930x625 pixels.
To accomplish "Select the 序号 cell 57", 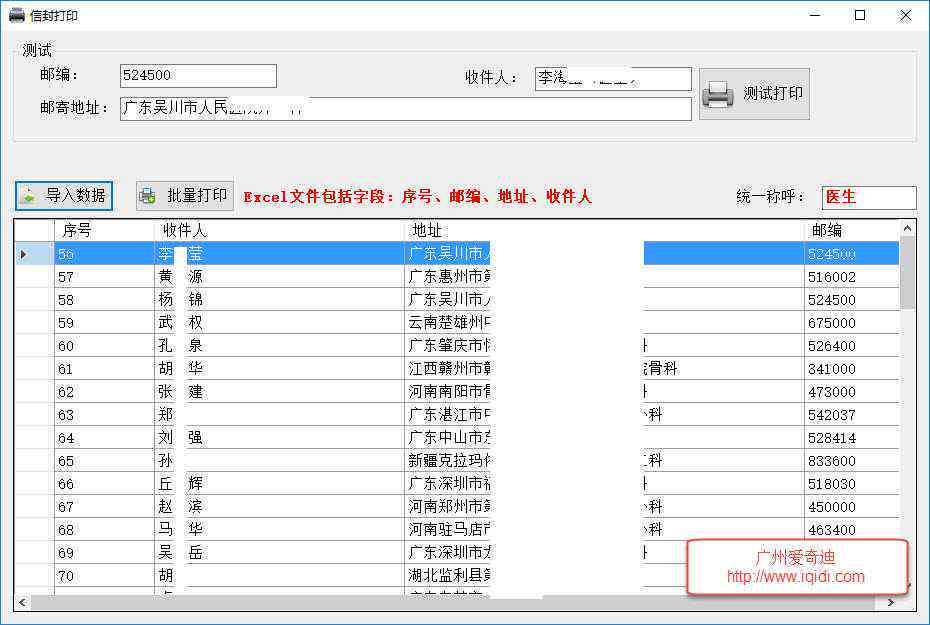I will pos(104,277).
